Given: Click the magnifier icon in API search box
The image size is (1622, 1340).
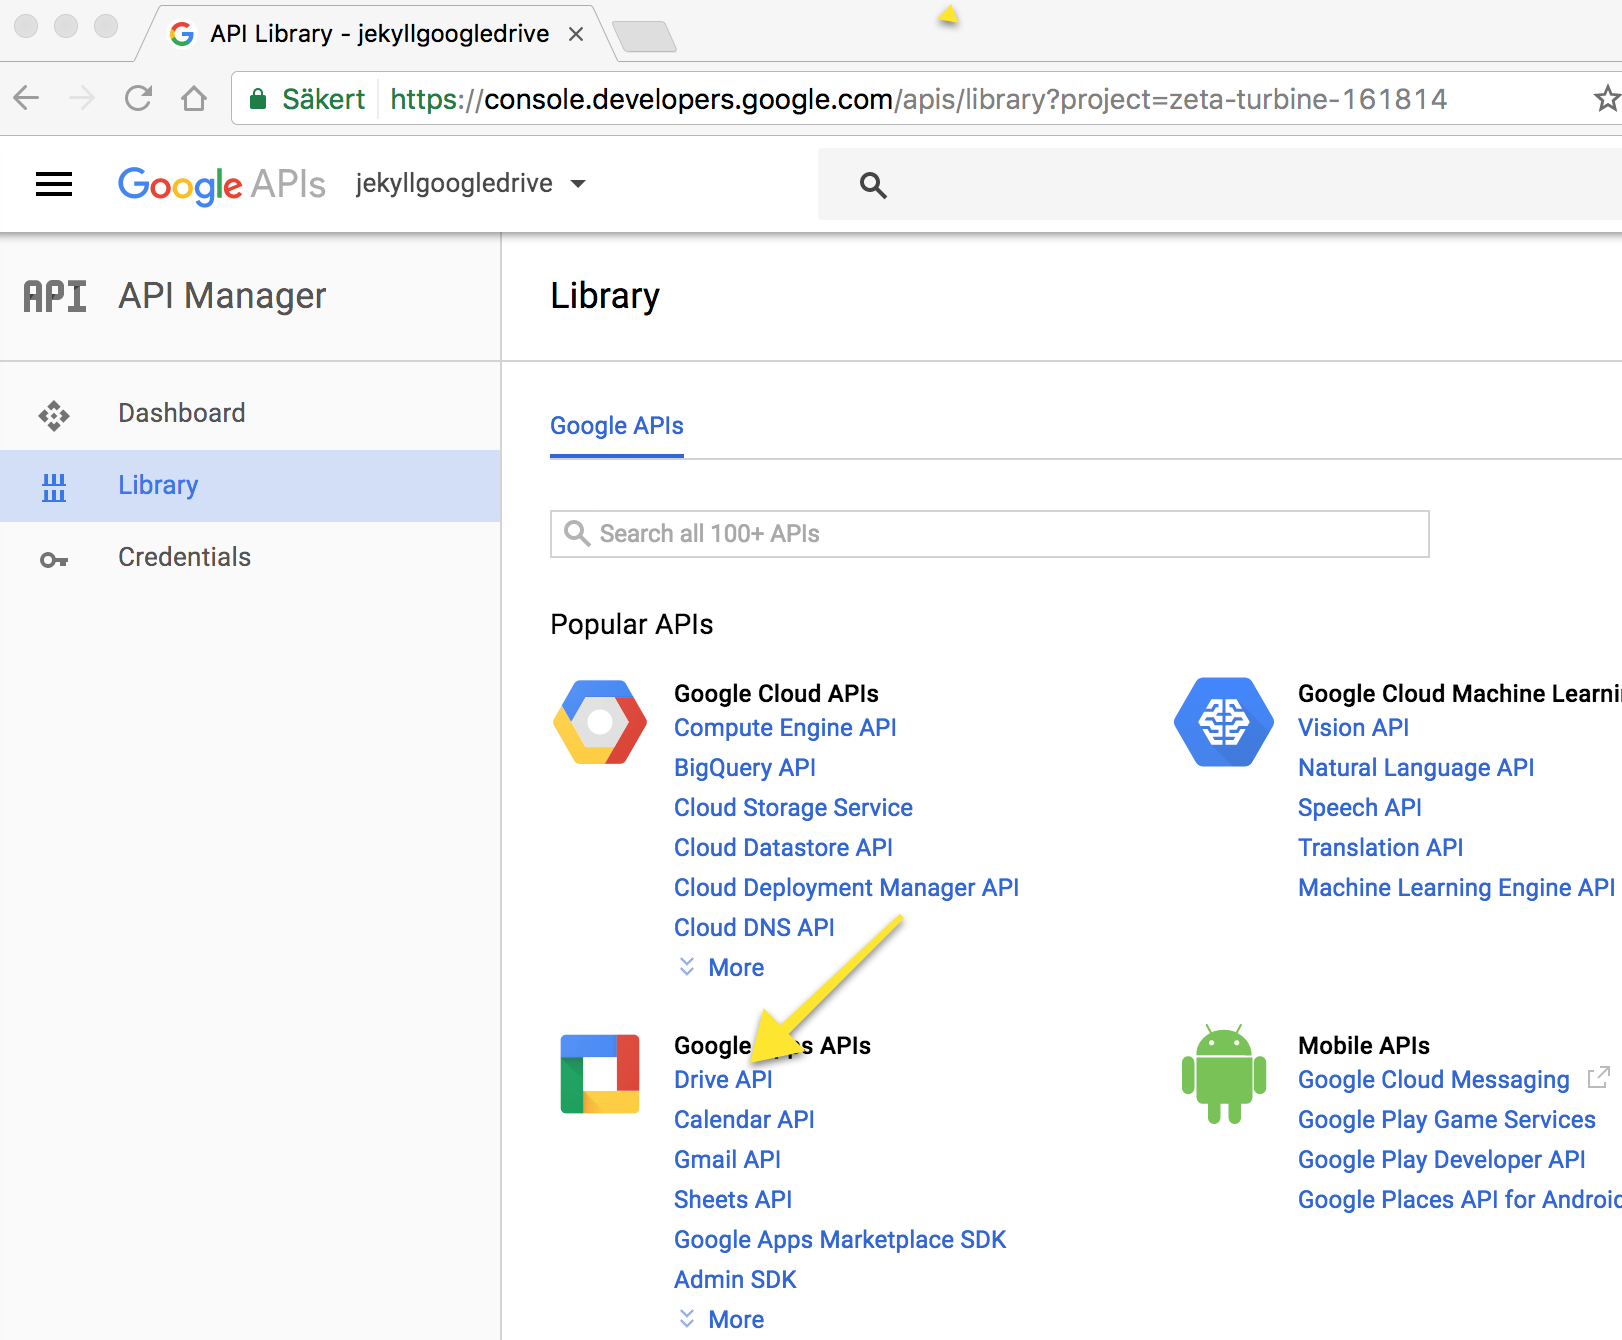Looking at the screenshot, I should click(577, 533).
